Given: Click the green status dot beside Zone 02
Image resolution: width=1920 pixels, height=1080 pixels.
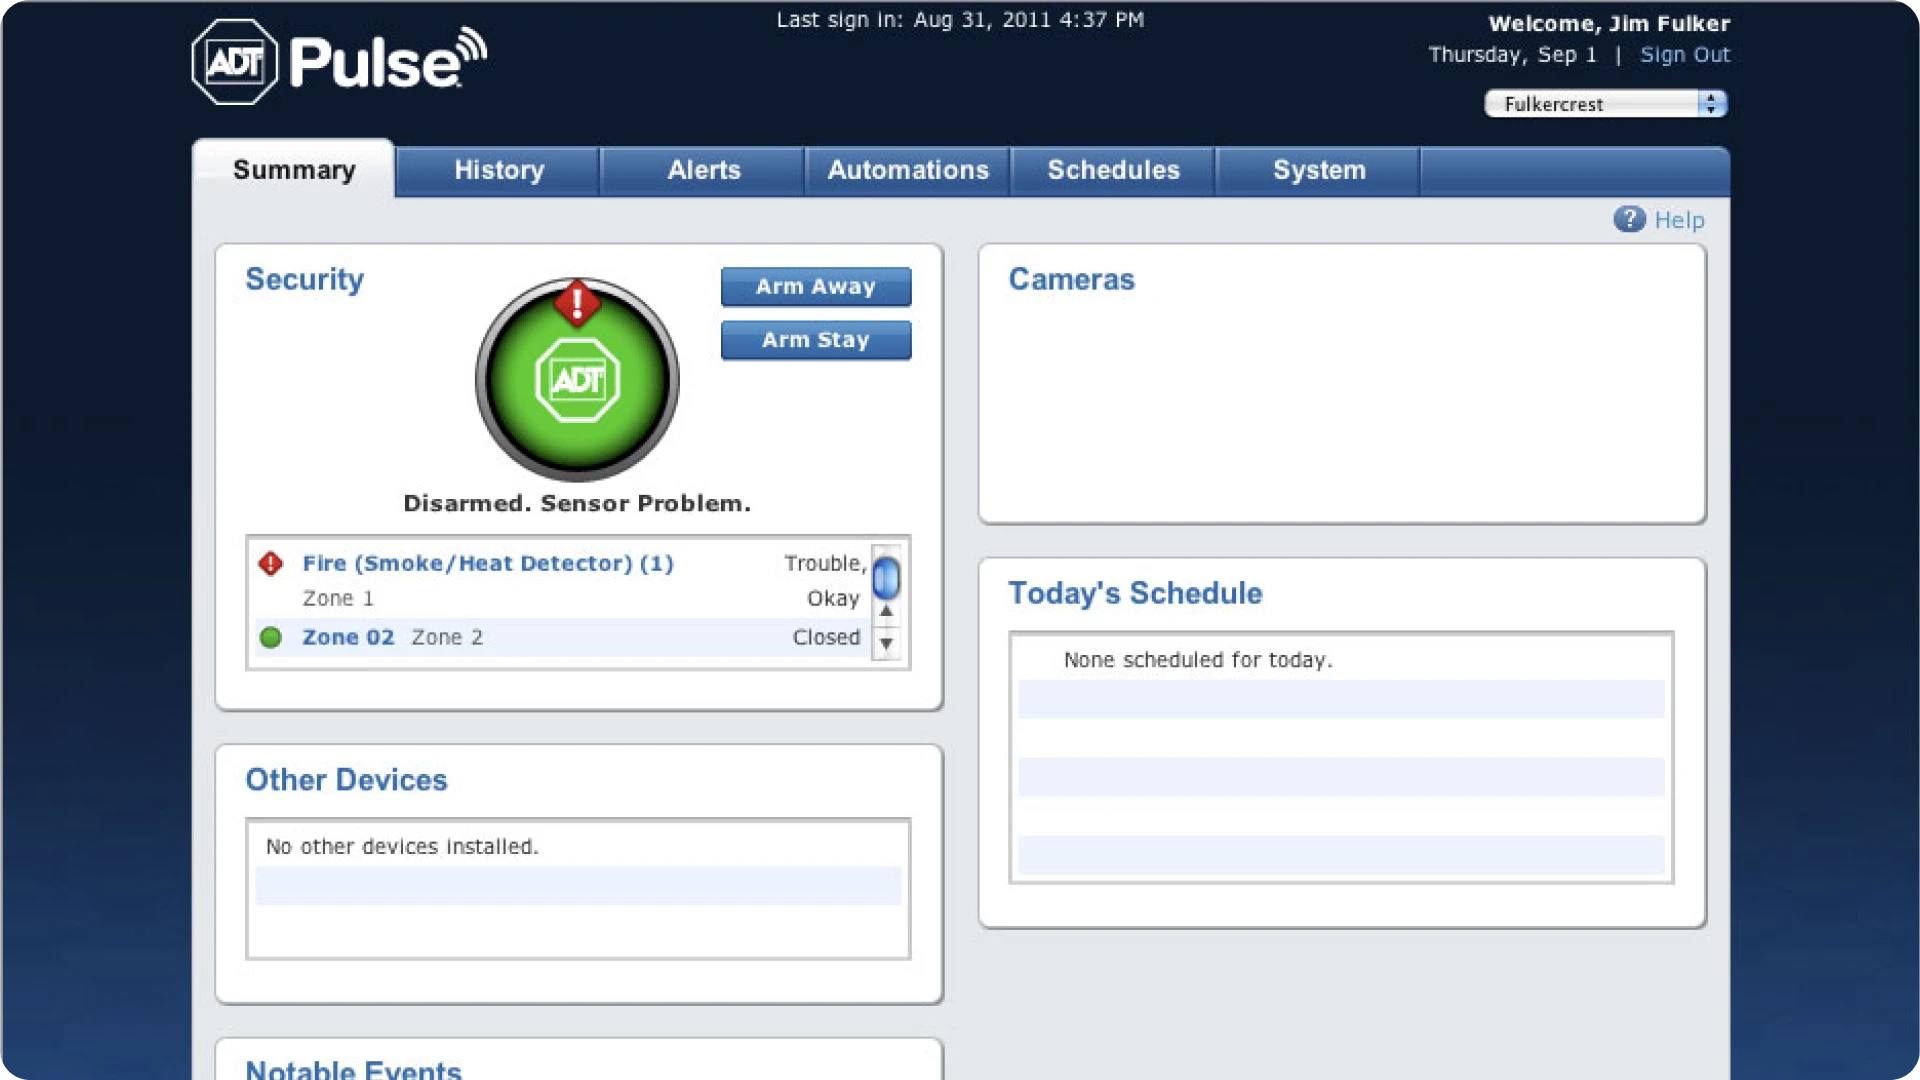Looking at the screenshot, I should [270, 637].
